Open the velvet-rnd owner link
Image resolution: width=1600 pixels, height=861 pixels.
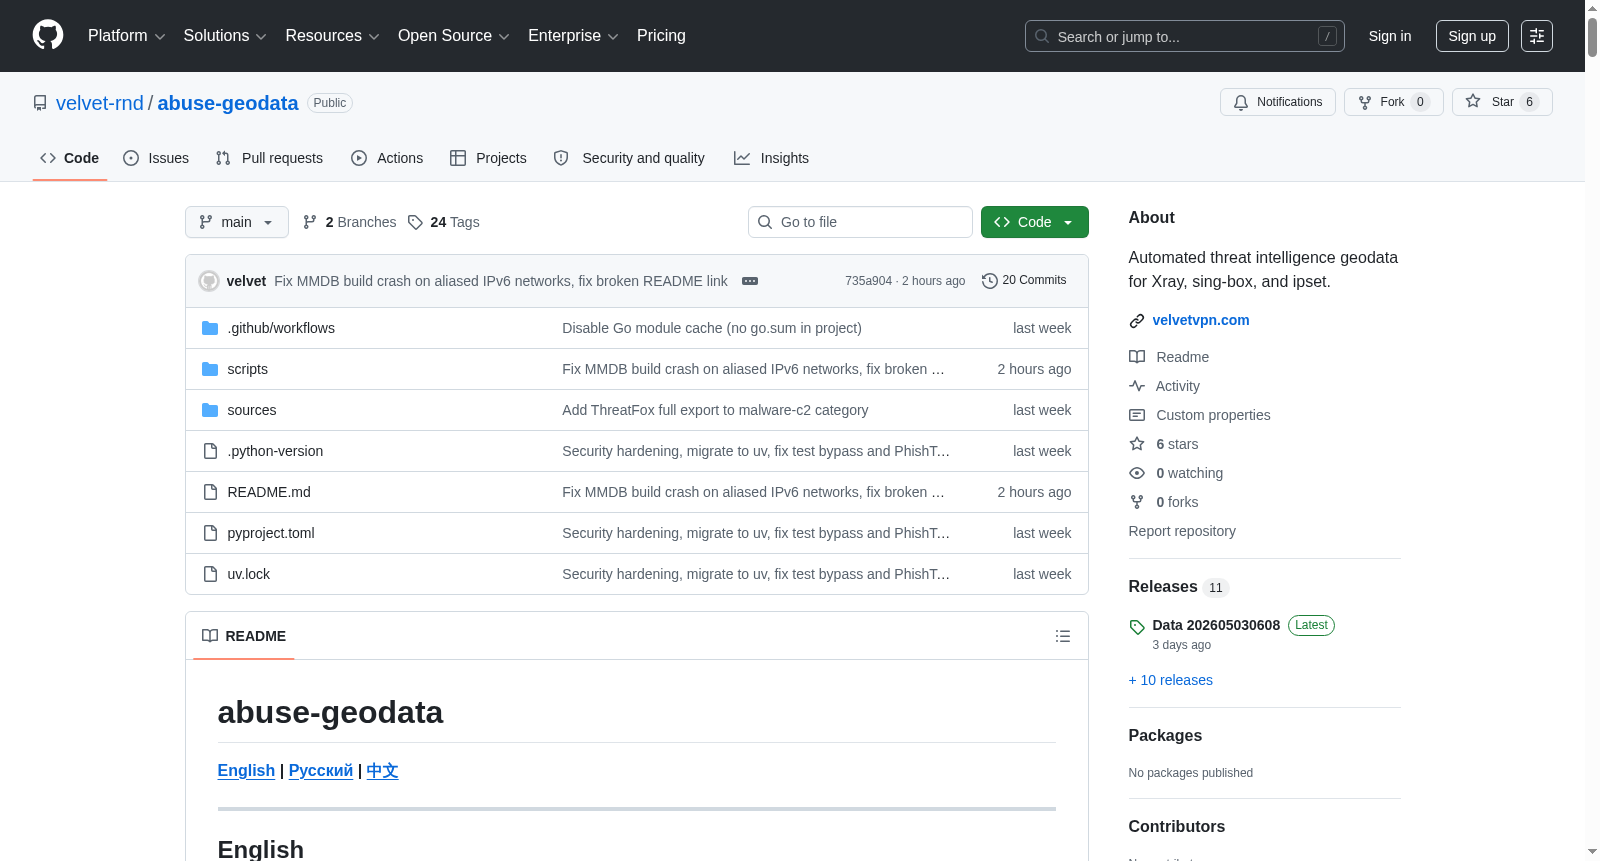pyautogui.click(x=100, y=103)
